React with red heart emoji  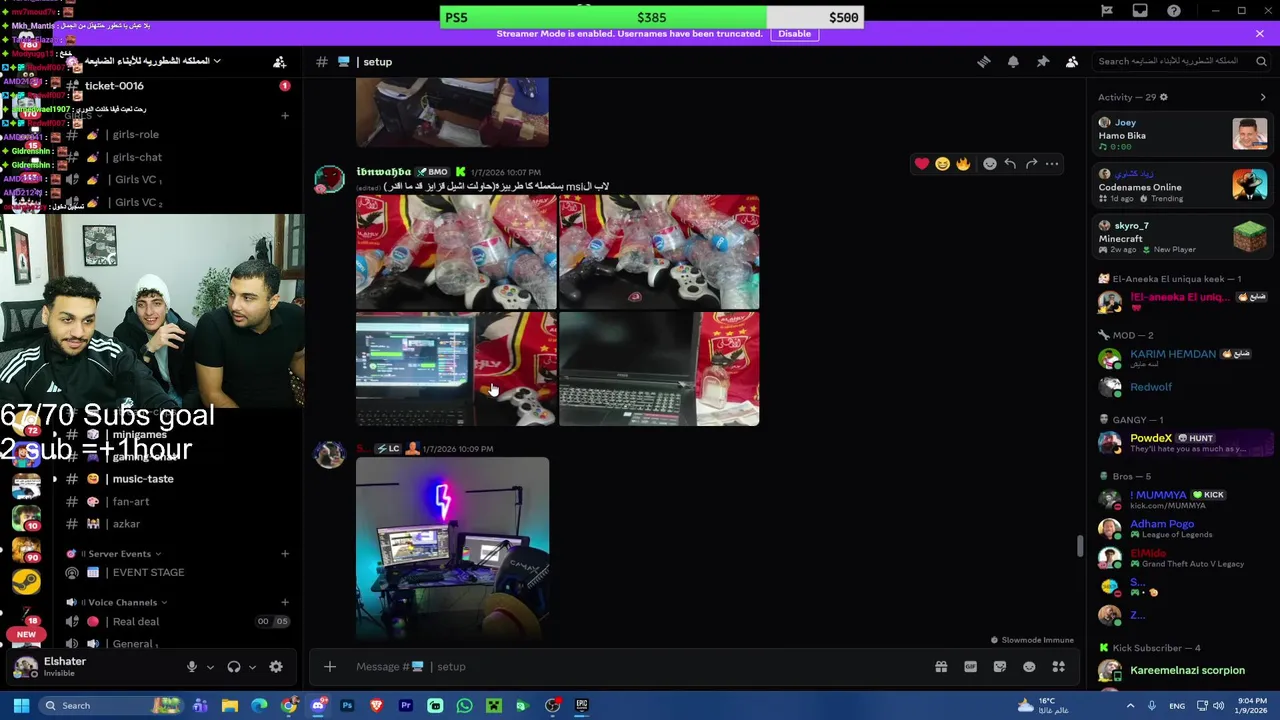click(922, 164)
